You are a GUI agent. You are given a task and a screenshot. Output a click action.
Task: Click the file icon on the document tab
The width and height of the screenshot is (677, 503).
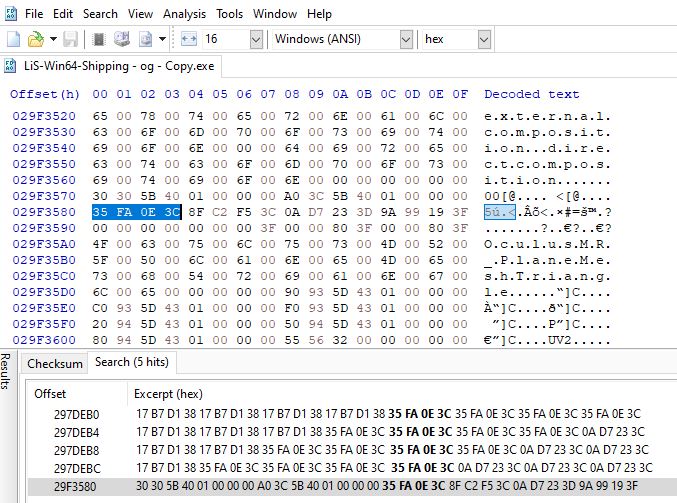point(10,66)
